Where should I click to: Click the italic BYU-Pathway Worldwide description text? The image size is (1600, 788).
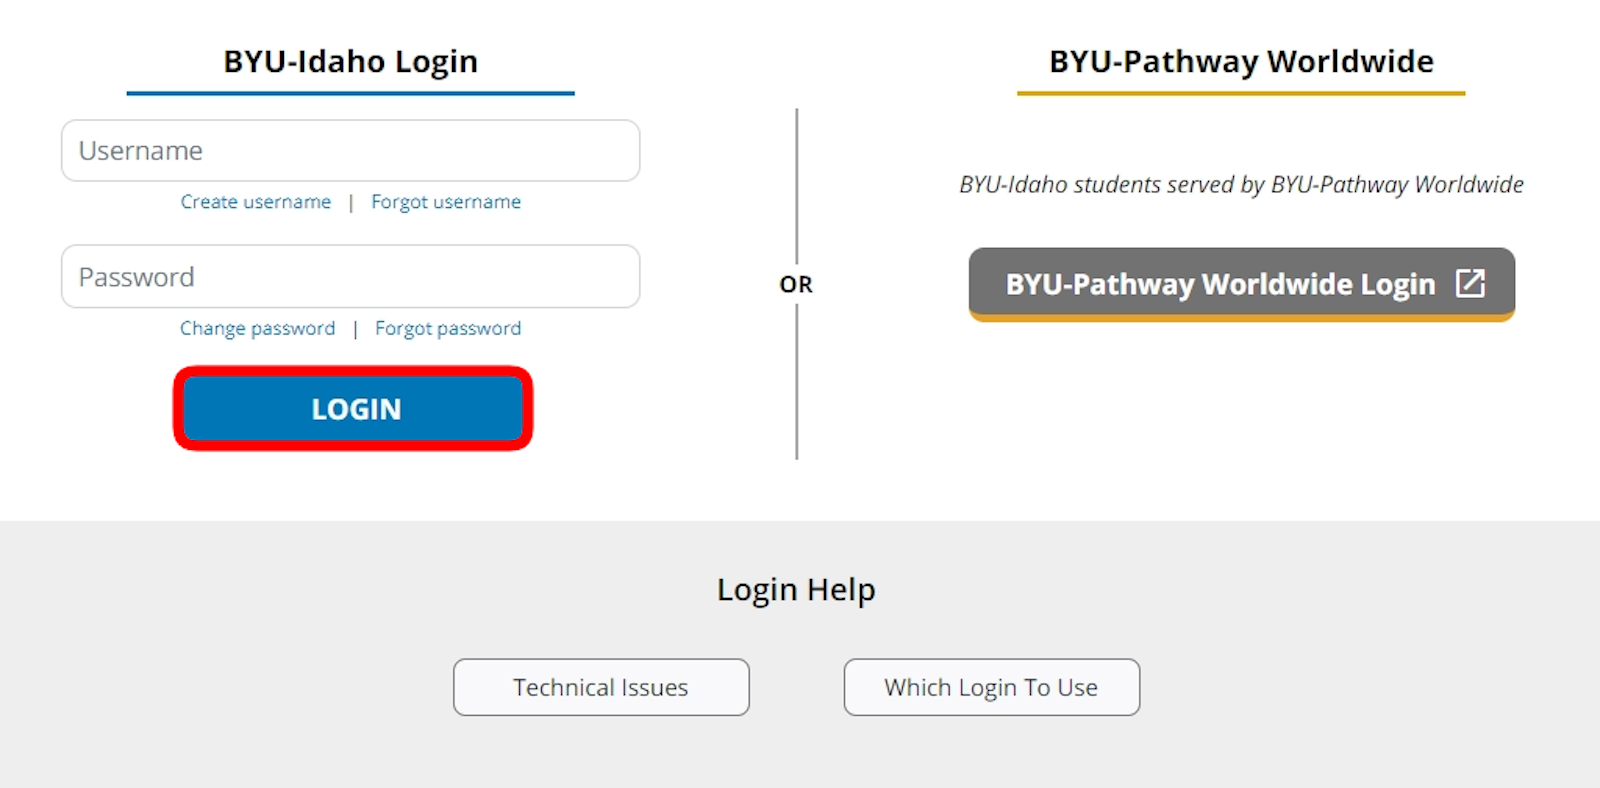tap(1240, 184)
